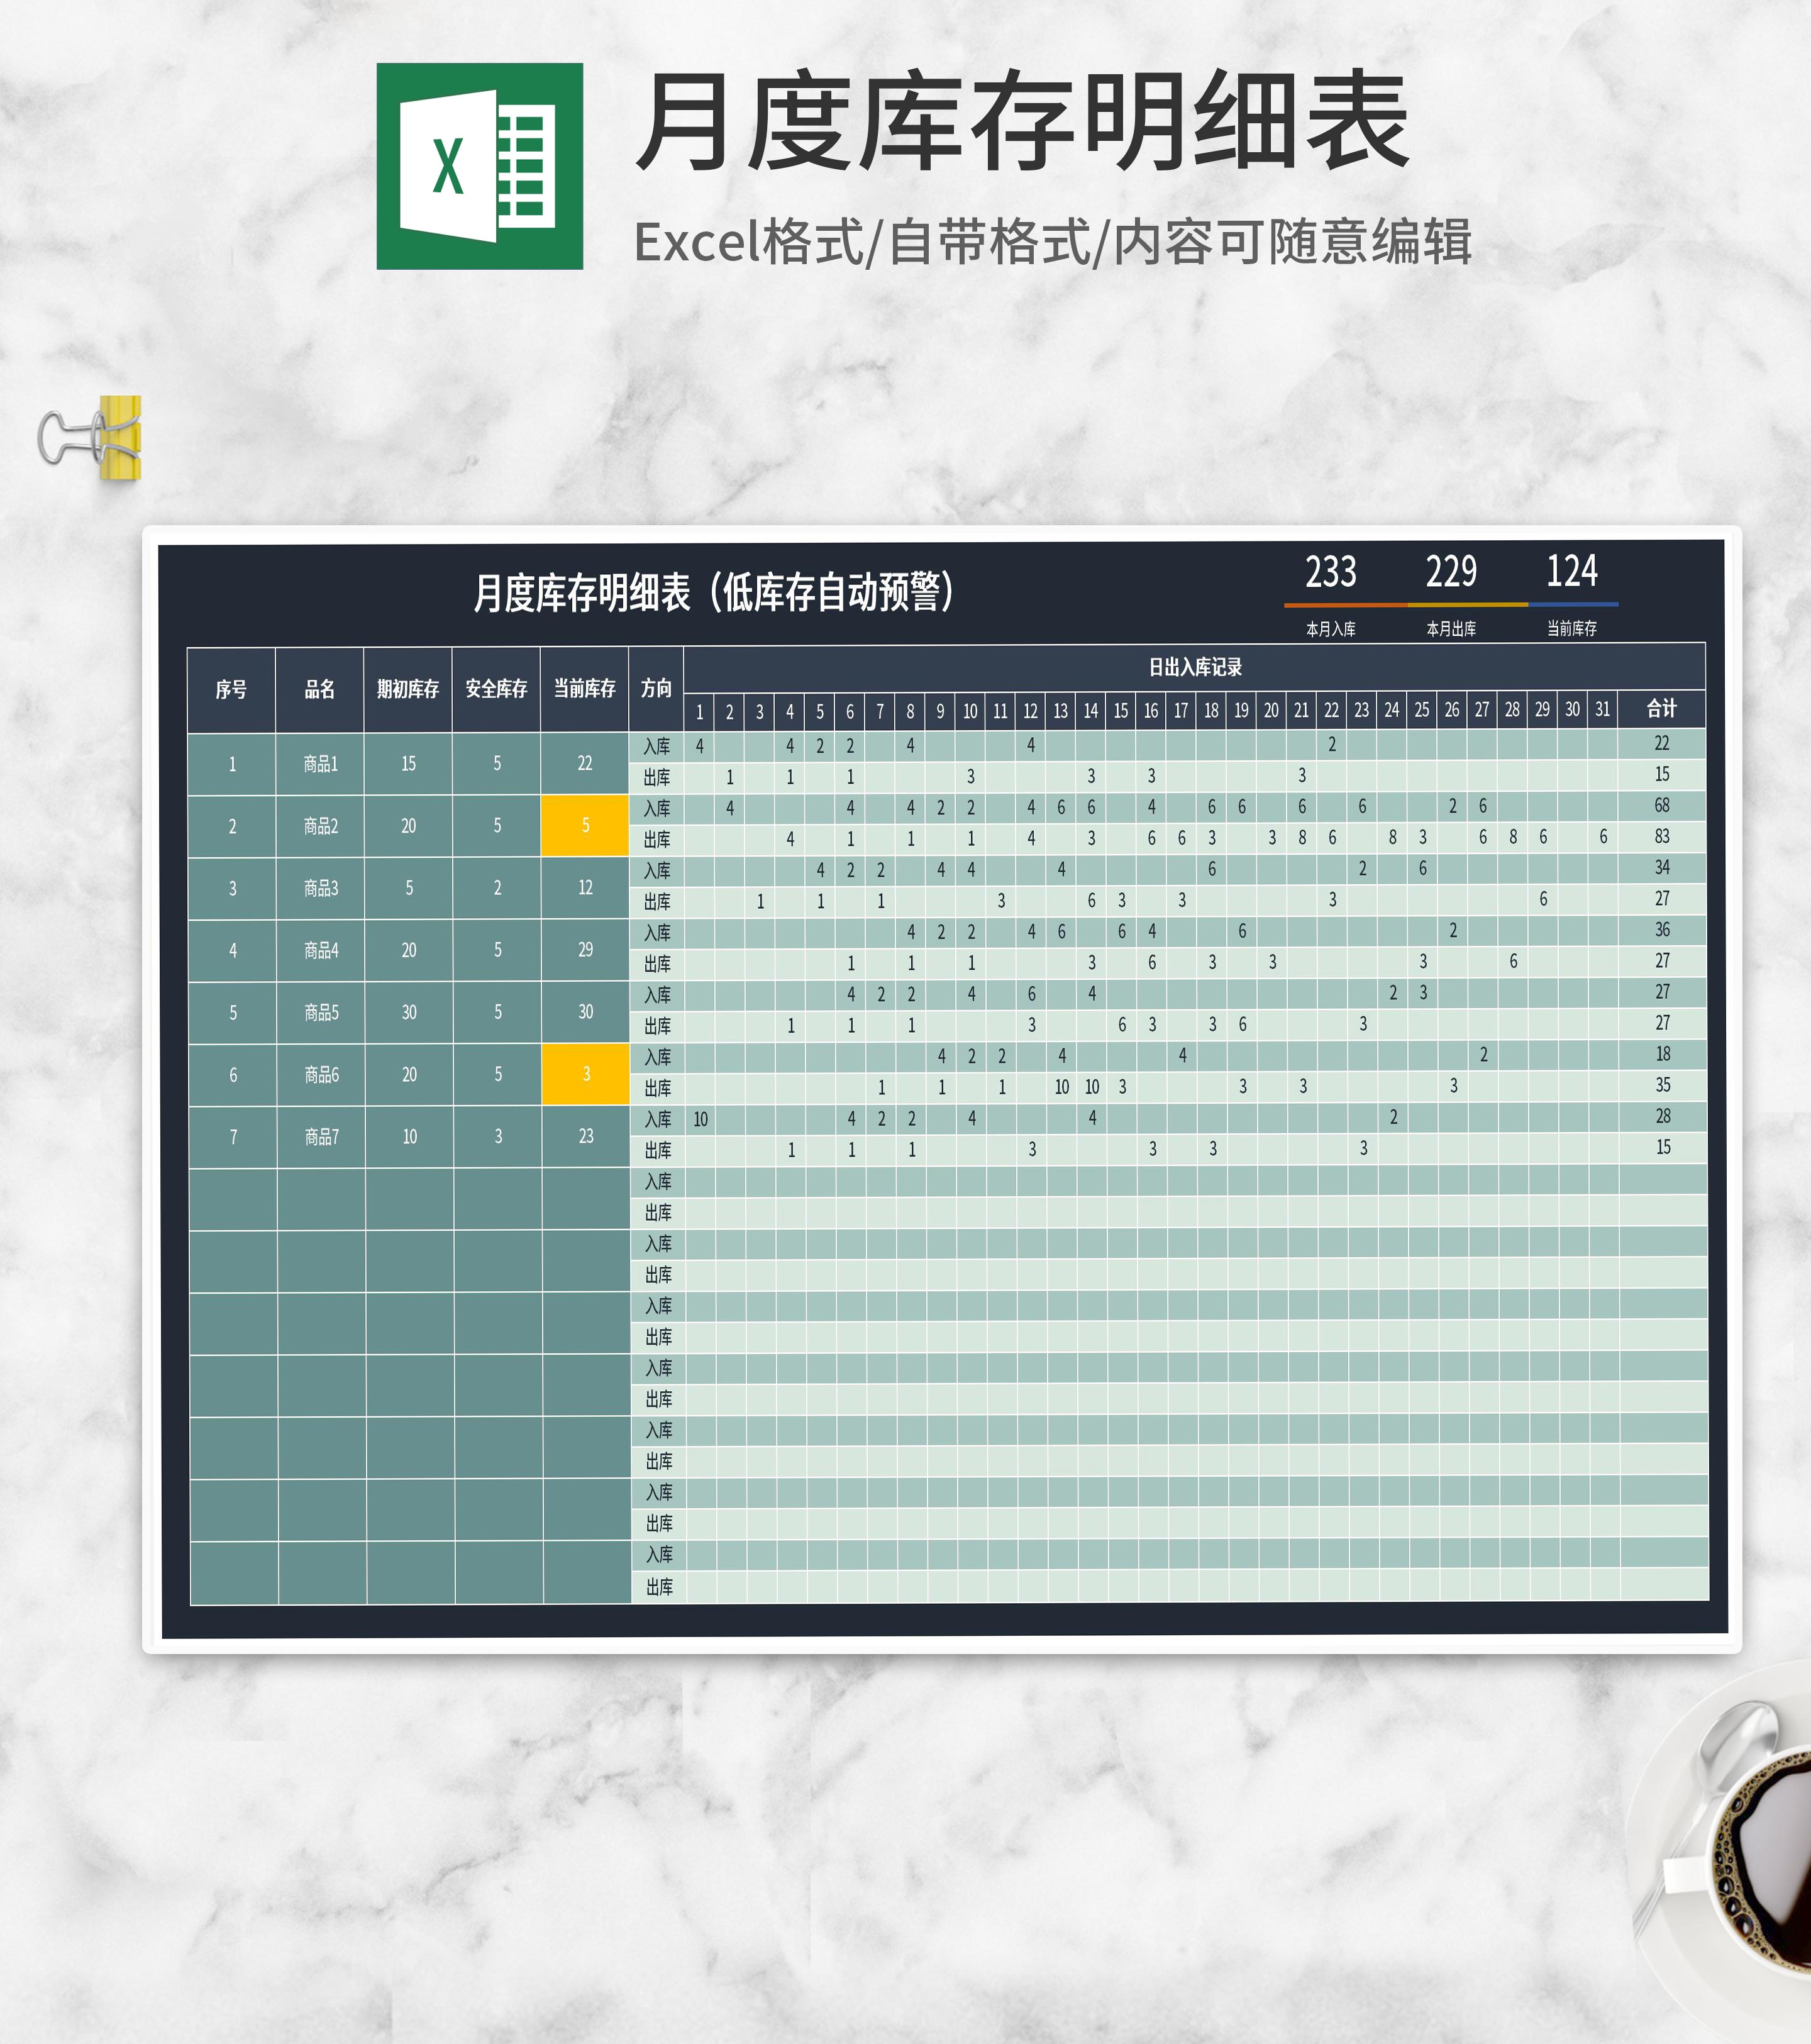
Task: Click the yellow warning cell for 商品6
Action: pyautogui.click(x=586, y=1074)
